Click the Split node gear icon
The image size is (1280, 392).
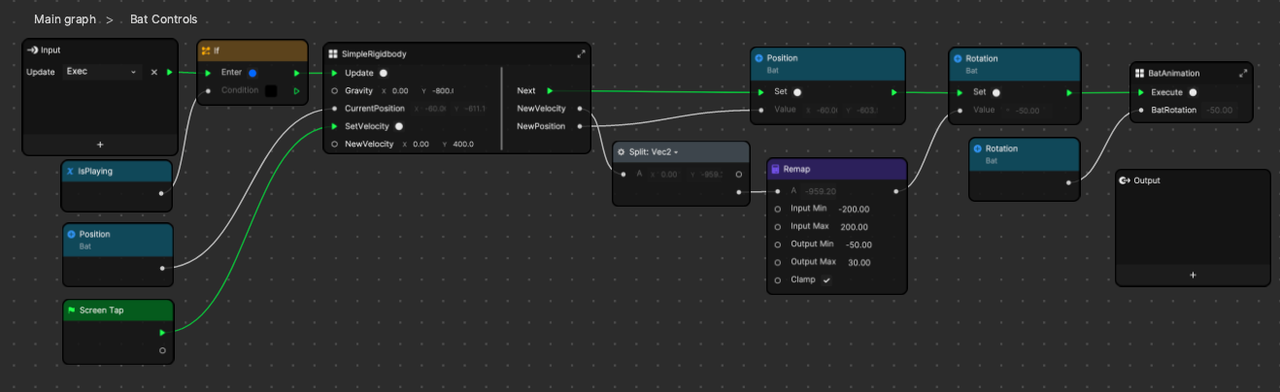(621, 152)
